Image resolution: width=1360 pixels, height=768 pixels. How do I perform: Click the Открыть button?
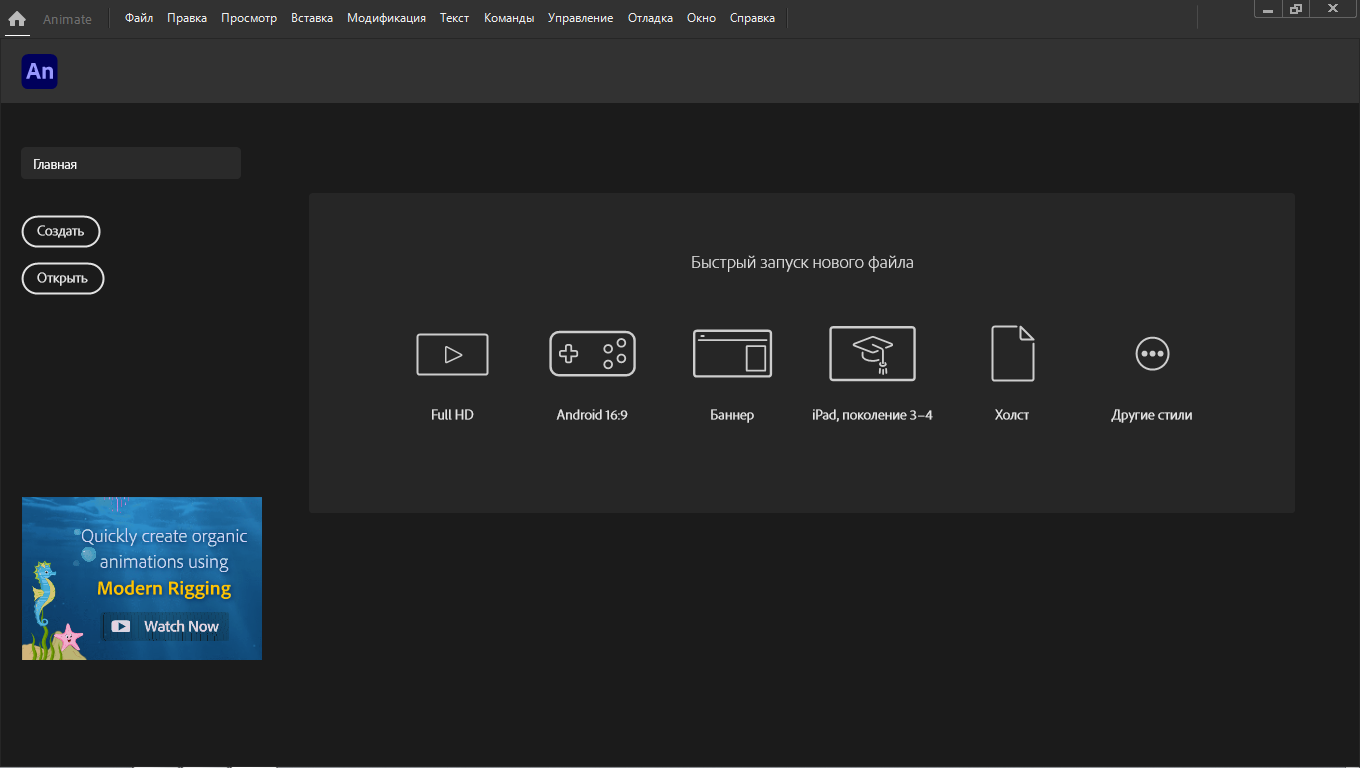tap(63, 279)
